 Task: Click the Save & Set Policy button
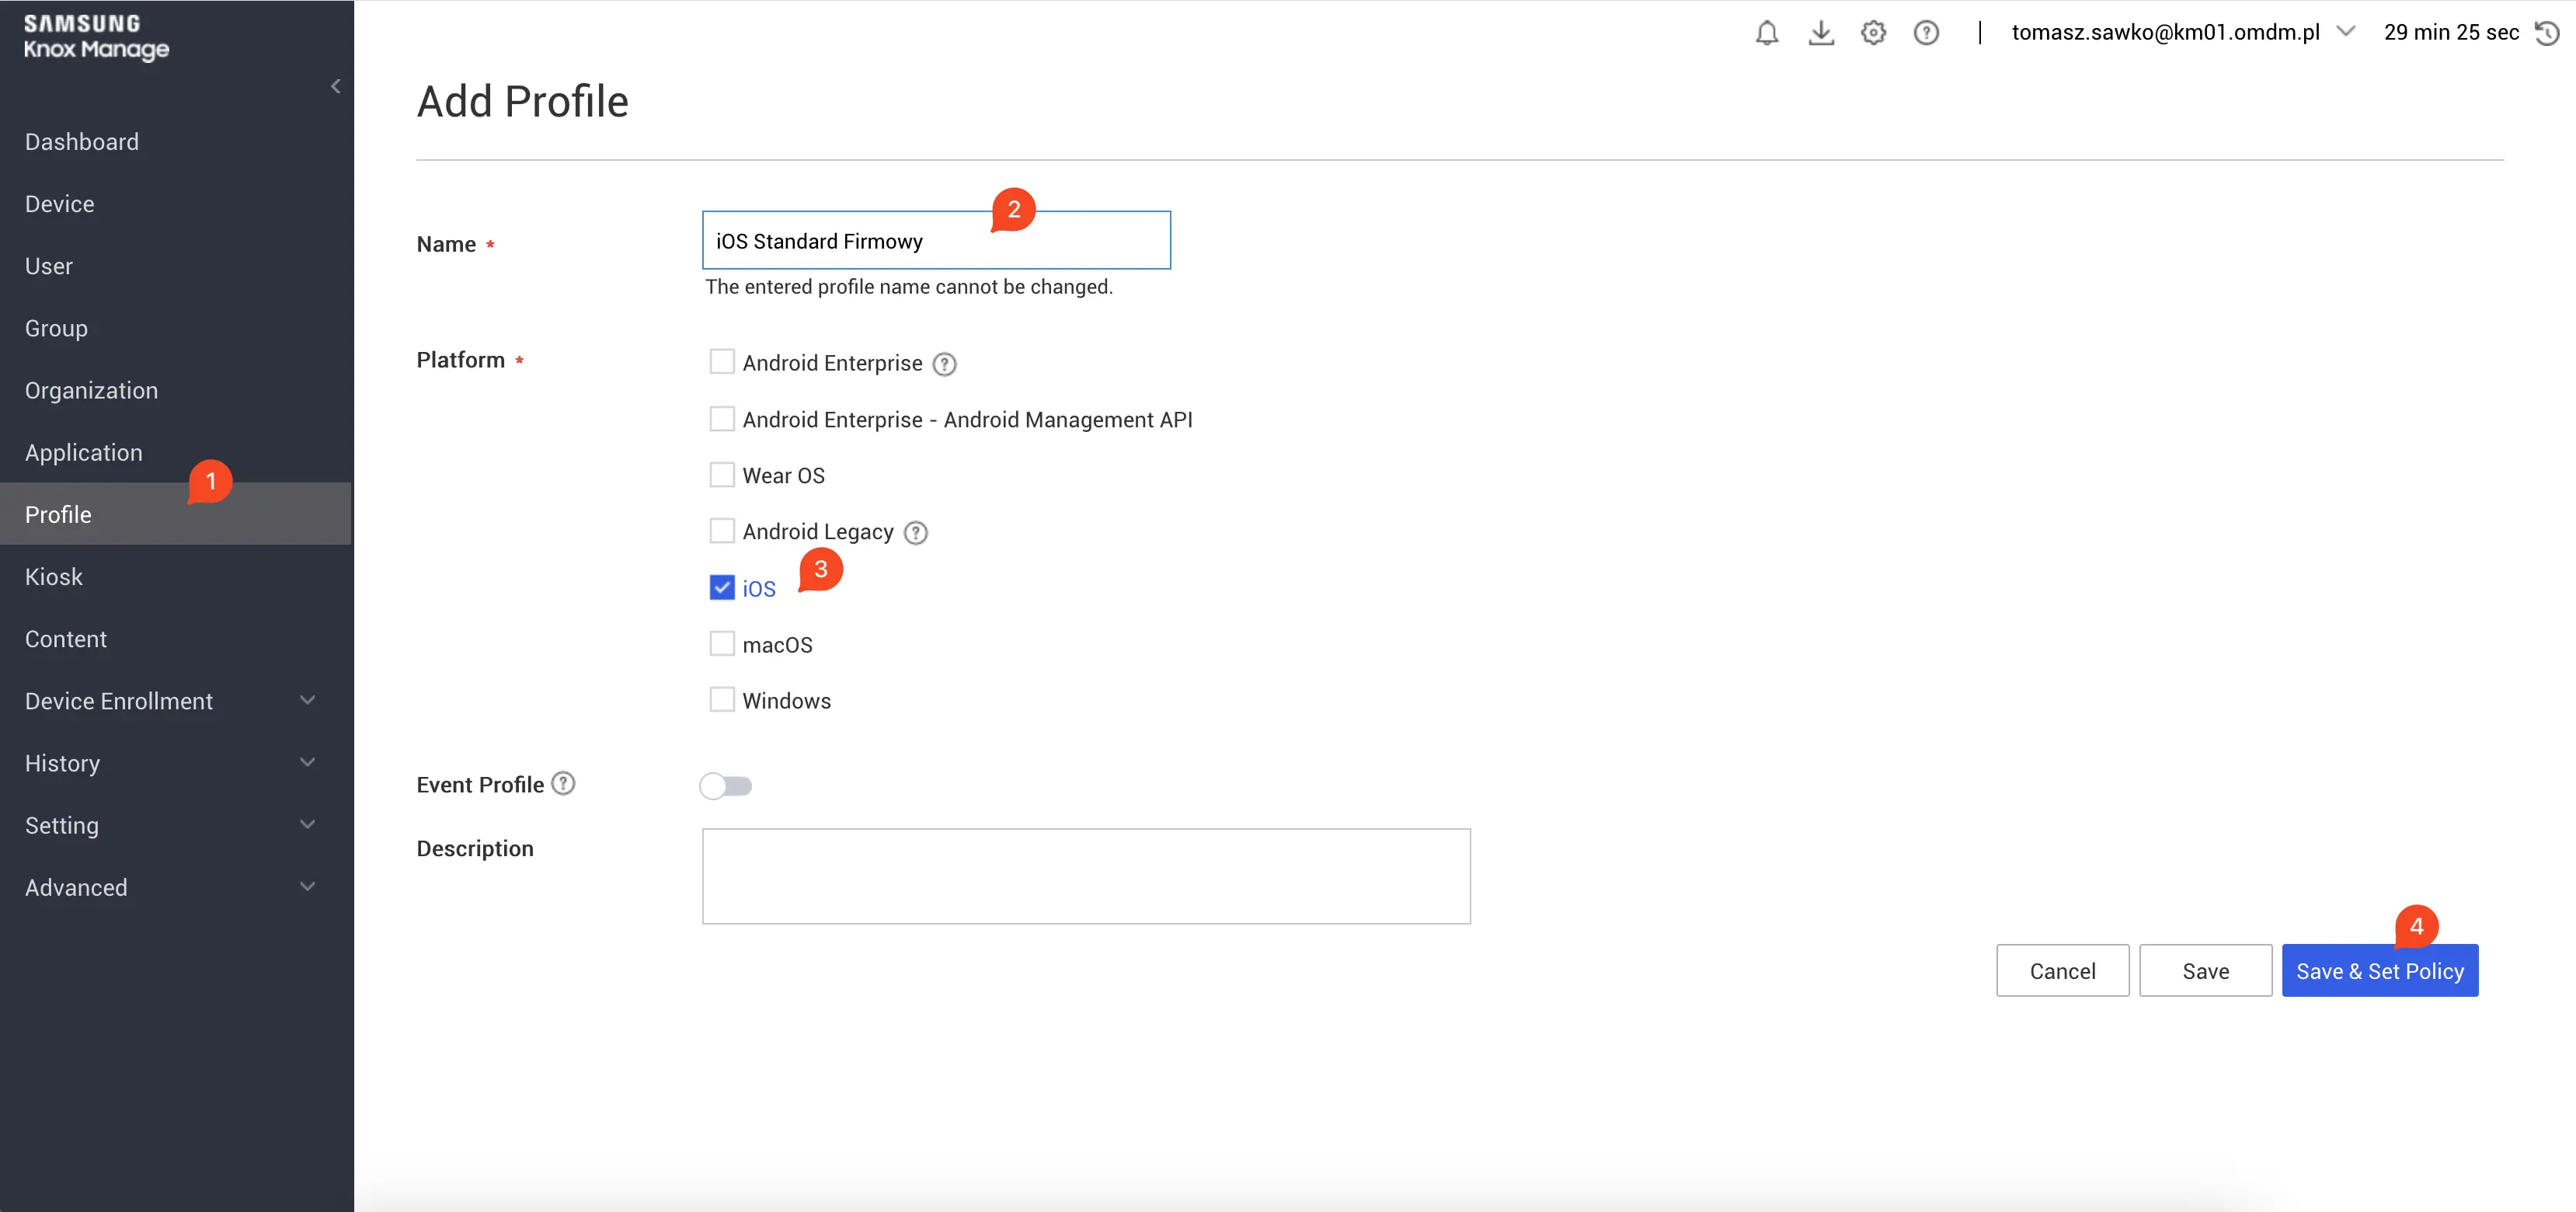pyautogui.click(x=2379, y=971)
